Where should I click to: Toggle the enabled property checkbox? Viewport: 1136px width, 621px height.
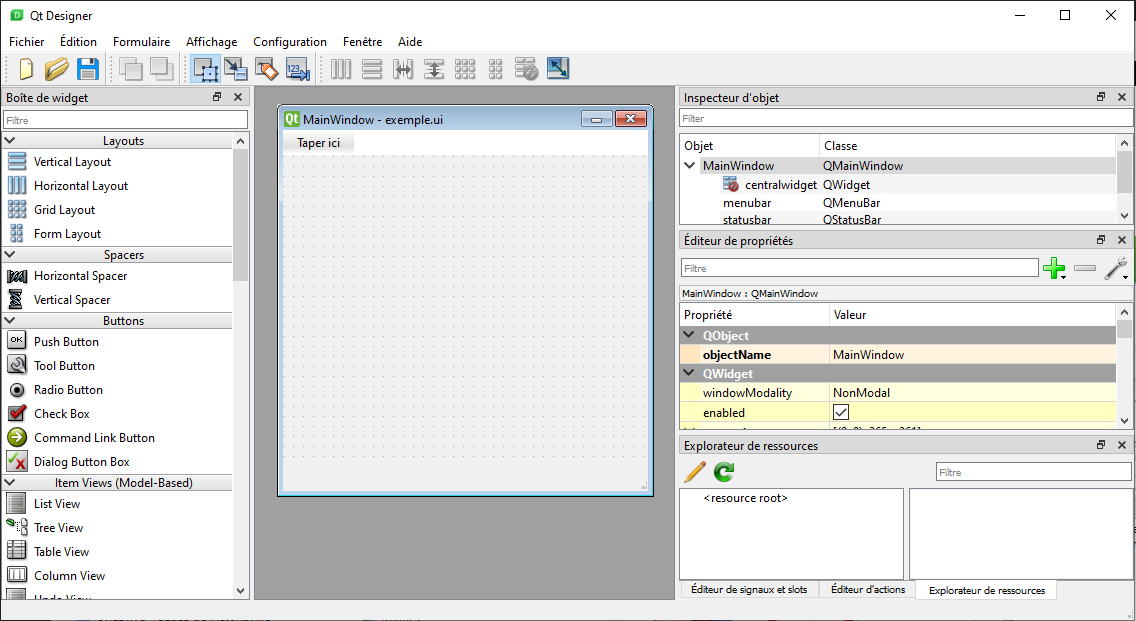click(x=840, y=412)
